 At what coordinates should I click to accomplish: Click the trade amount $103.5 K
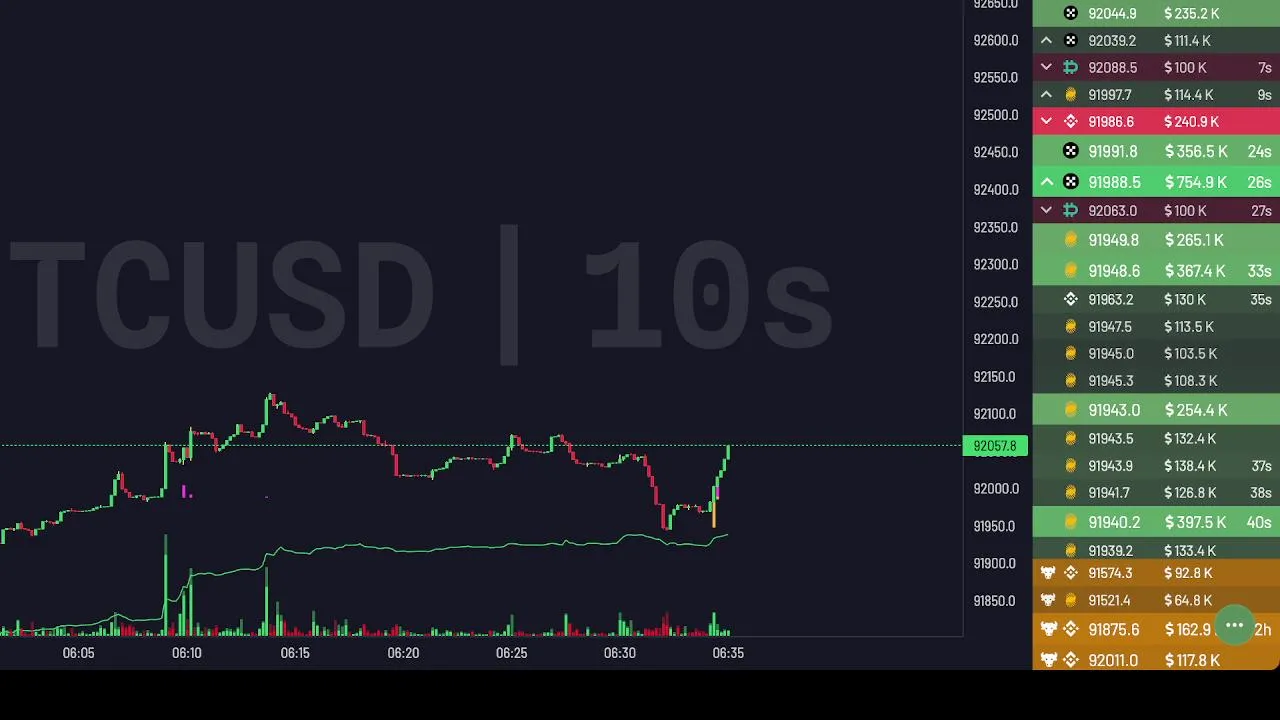pyautogui.click(x=1190, y=354)
